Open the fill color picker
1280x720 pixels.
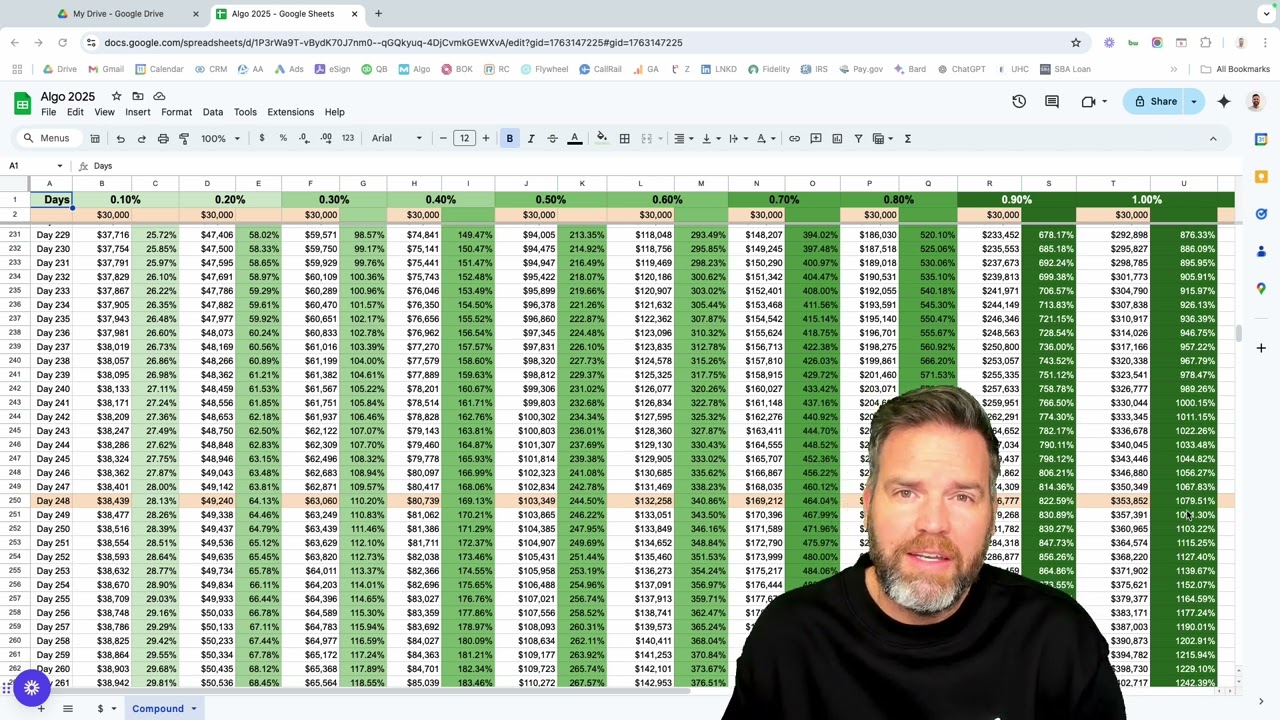[x=602, y=138]
